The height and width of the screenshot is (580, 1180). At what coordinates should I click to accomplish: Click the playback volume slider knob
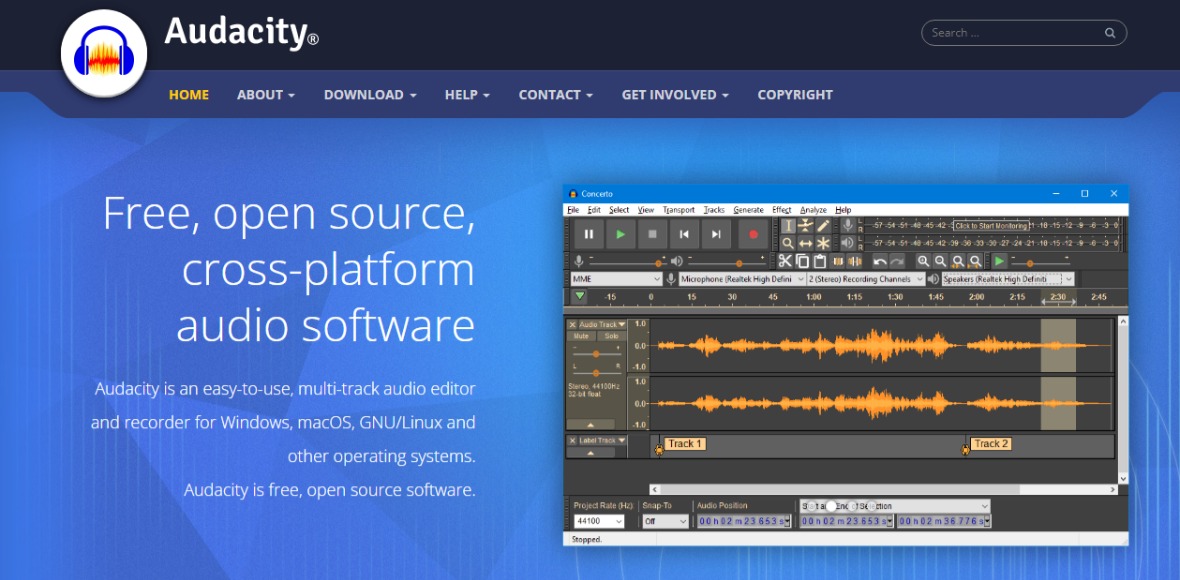click(x=739, y=263)
